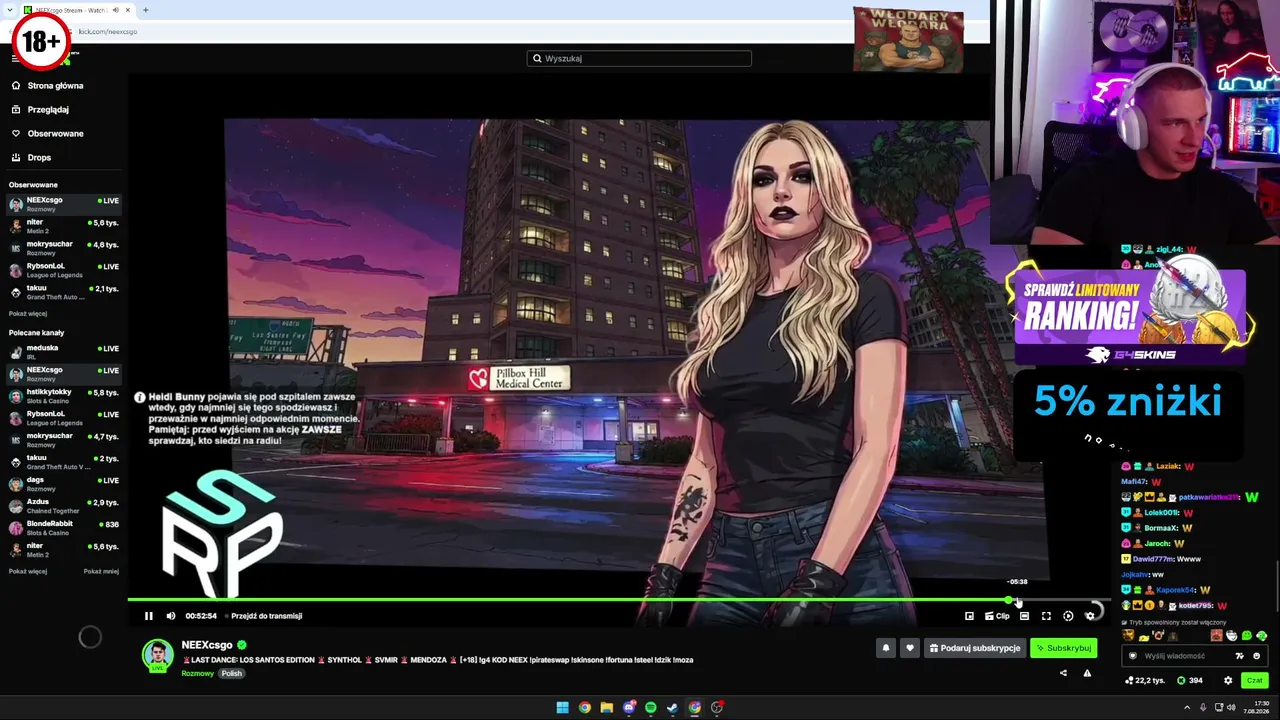Click the Polish language tag
The image size is (1280, 720).
[x=232, y=673]
